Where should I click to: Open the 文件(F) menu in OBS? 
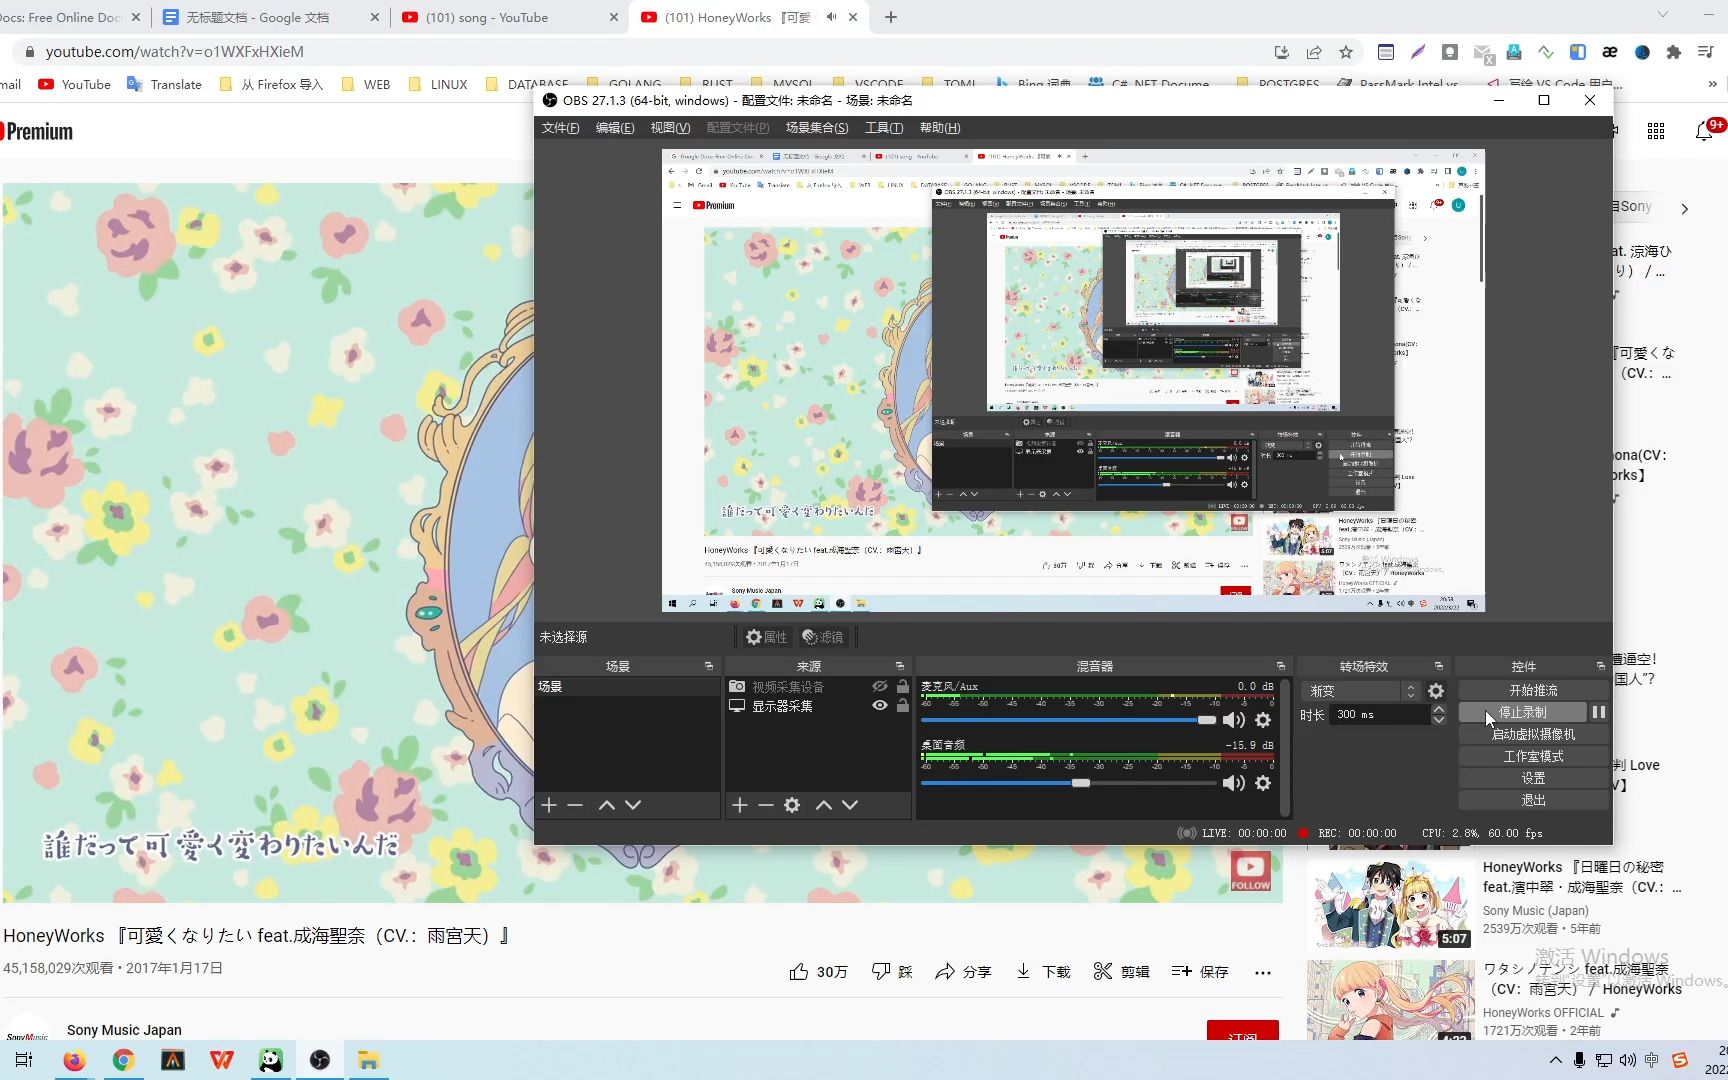(560, 128)
